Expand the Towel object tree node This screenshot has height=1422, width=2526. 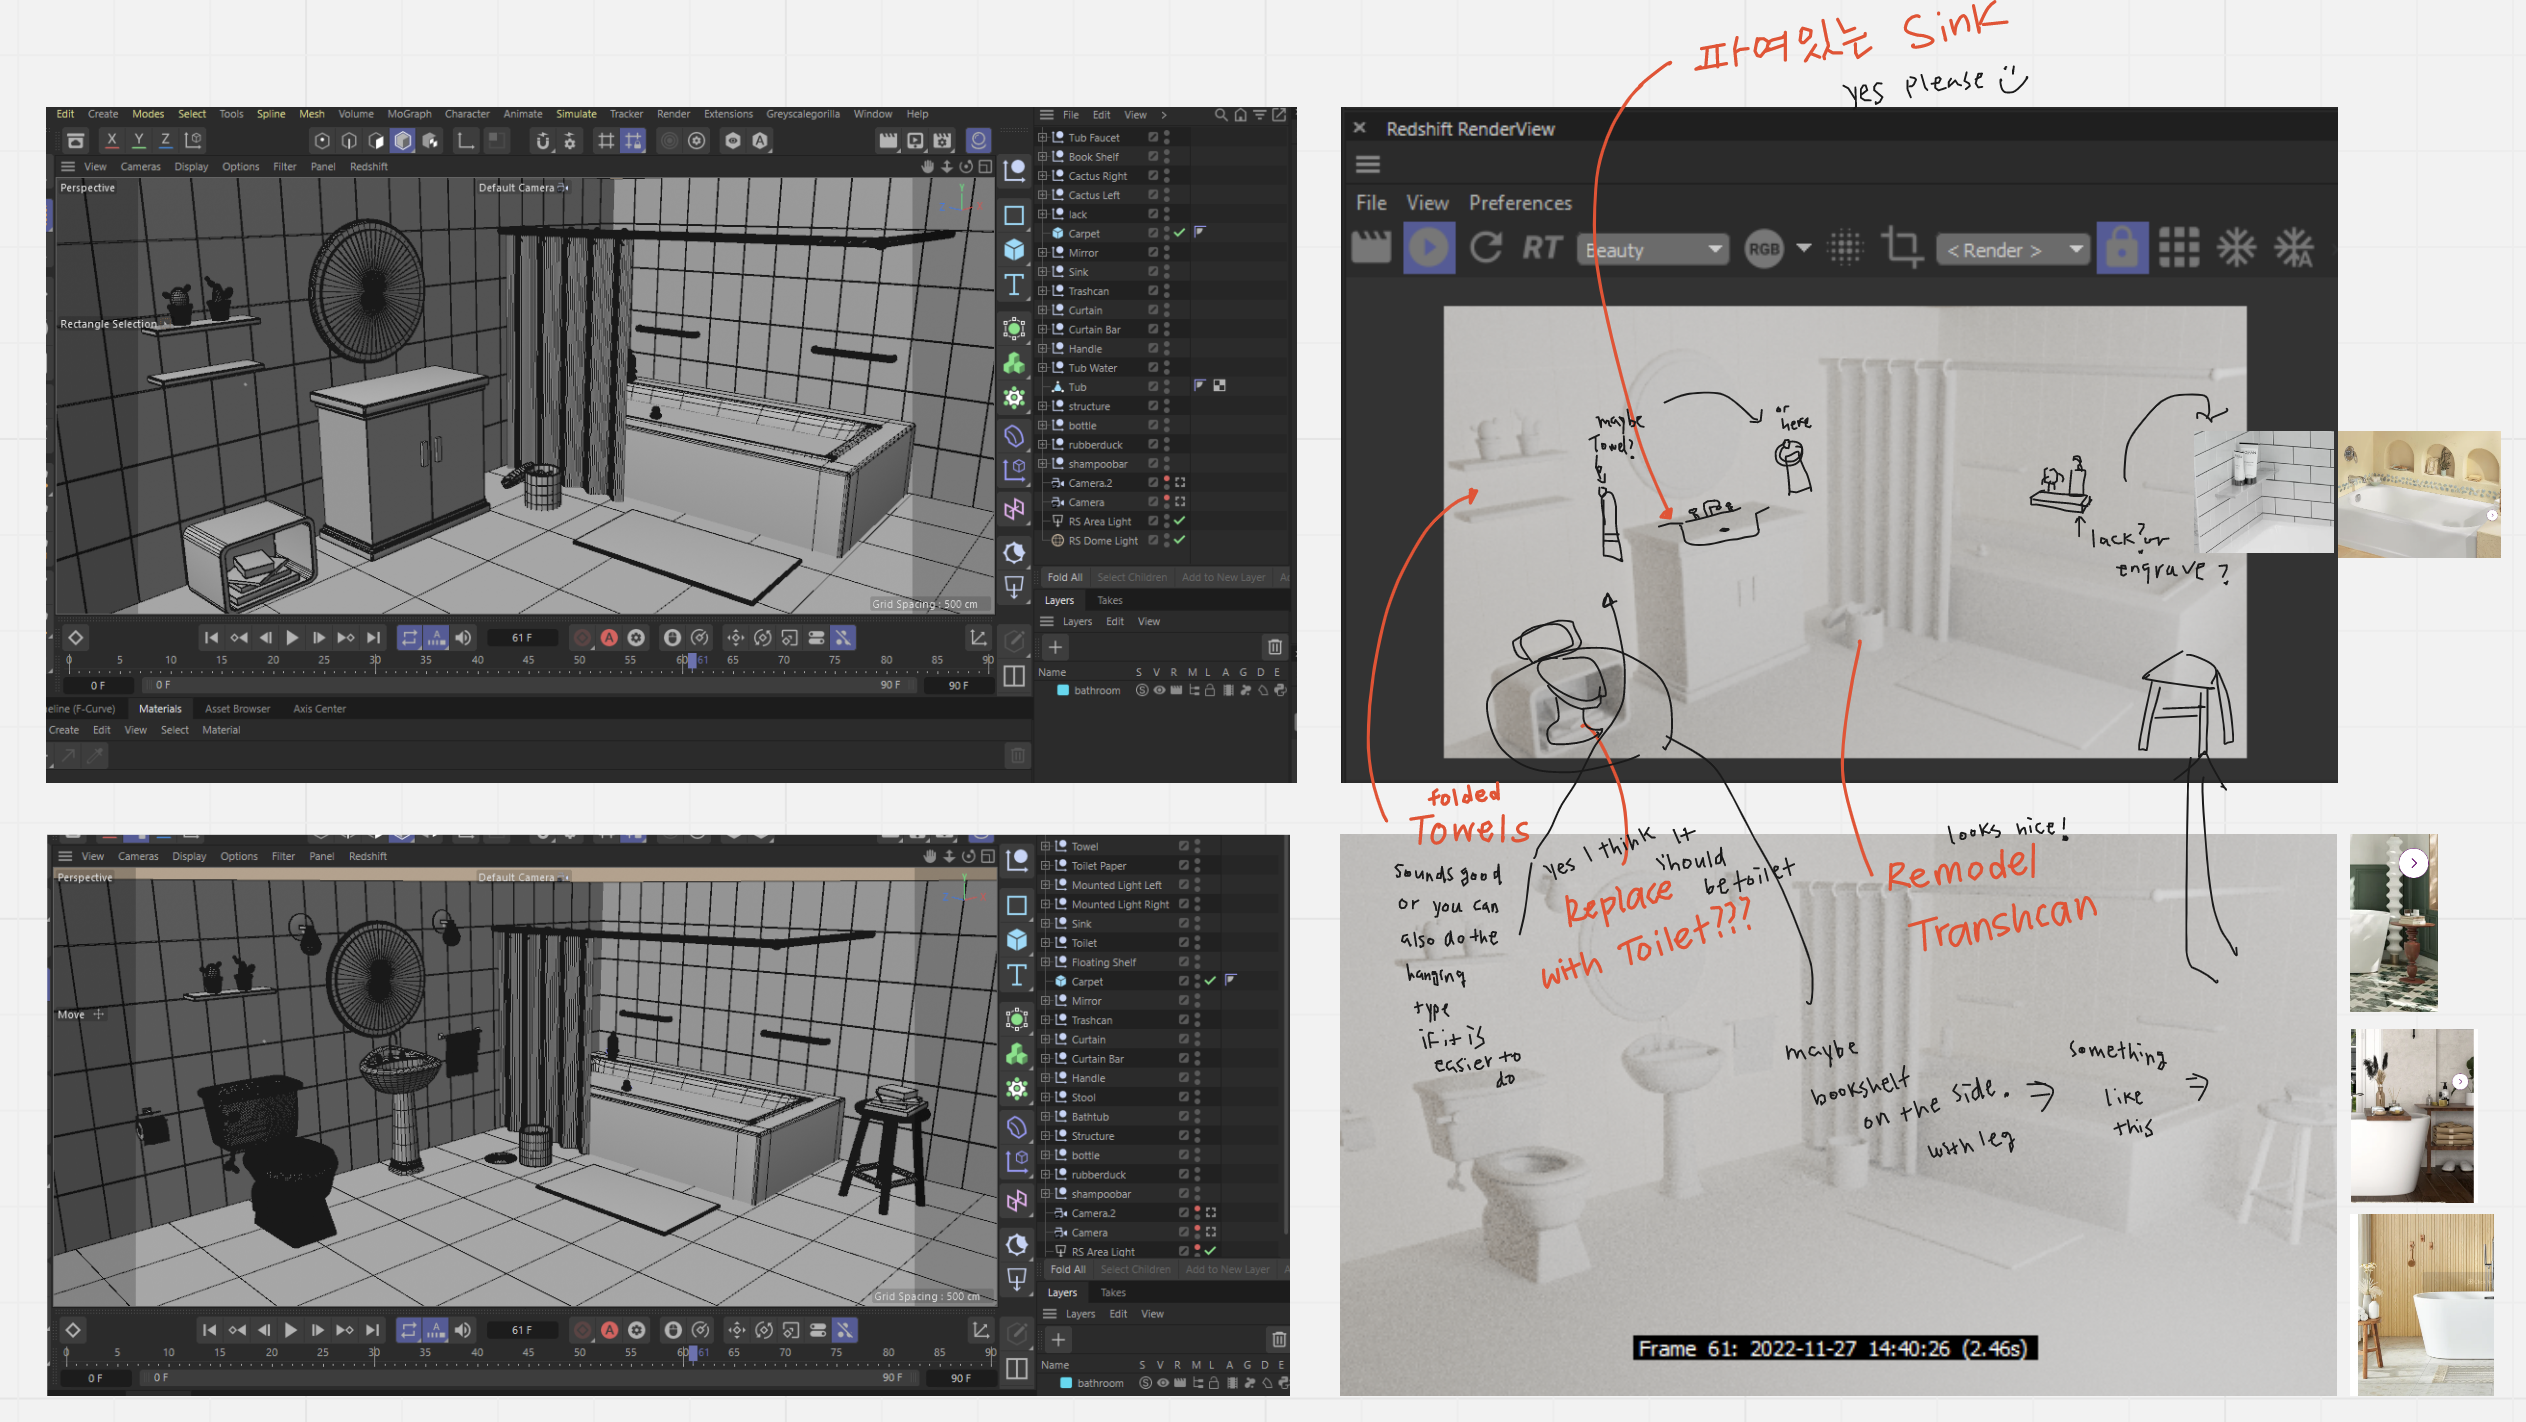click(1045, 846)
